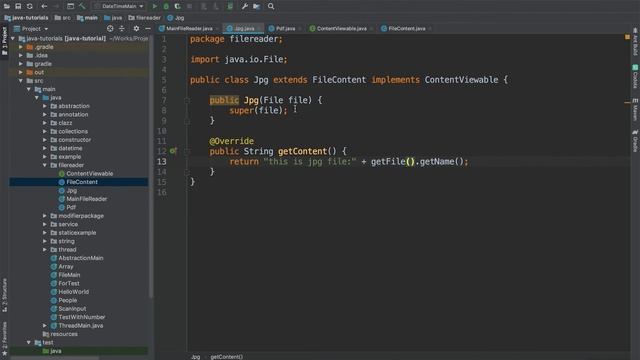The width and height of the screenshot is (640, 360).
Task: Open the Favorites tool window tab
Action: click(x=4, y=338)
